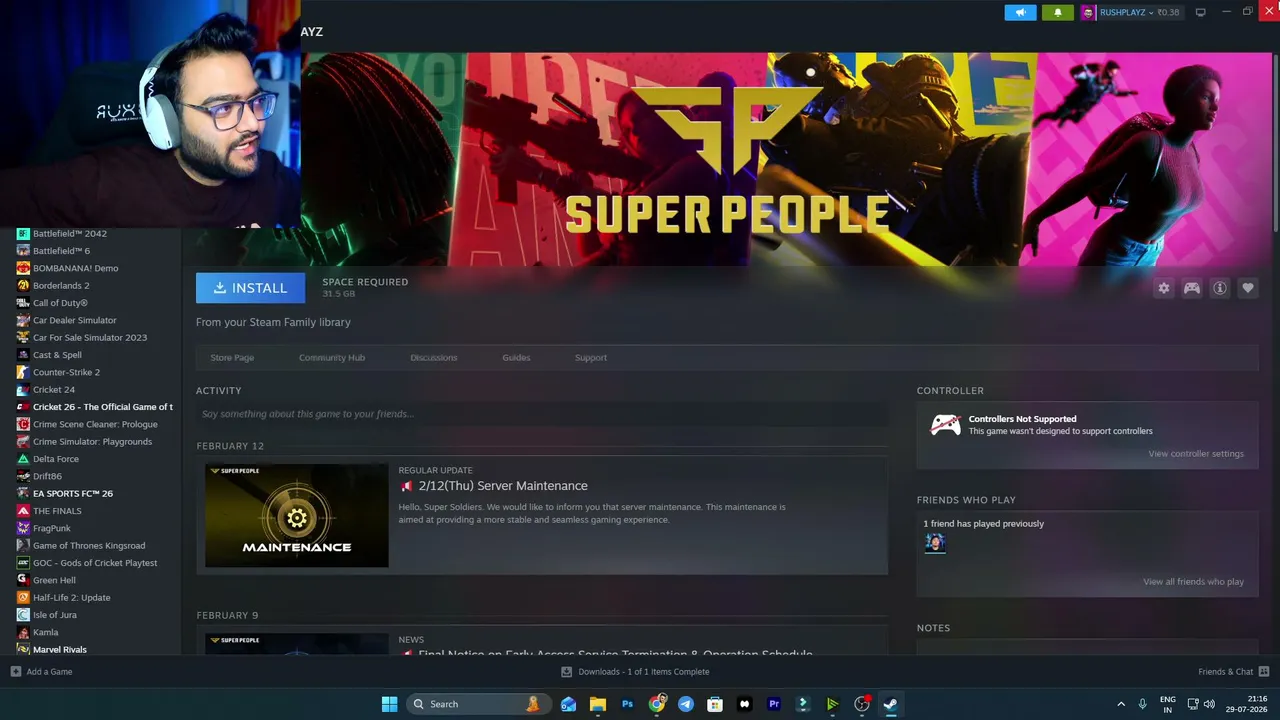Select Isle of Jura in the library
Viewport: 1280px width, 720px height.
[55, 615]
